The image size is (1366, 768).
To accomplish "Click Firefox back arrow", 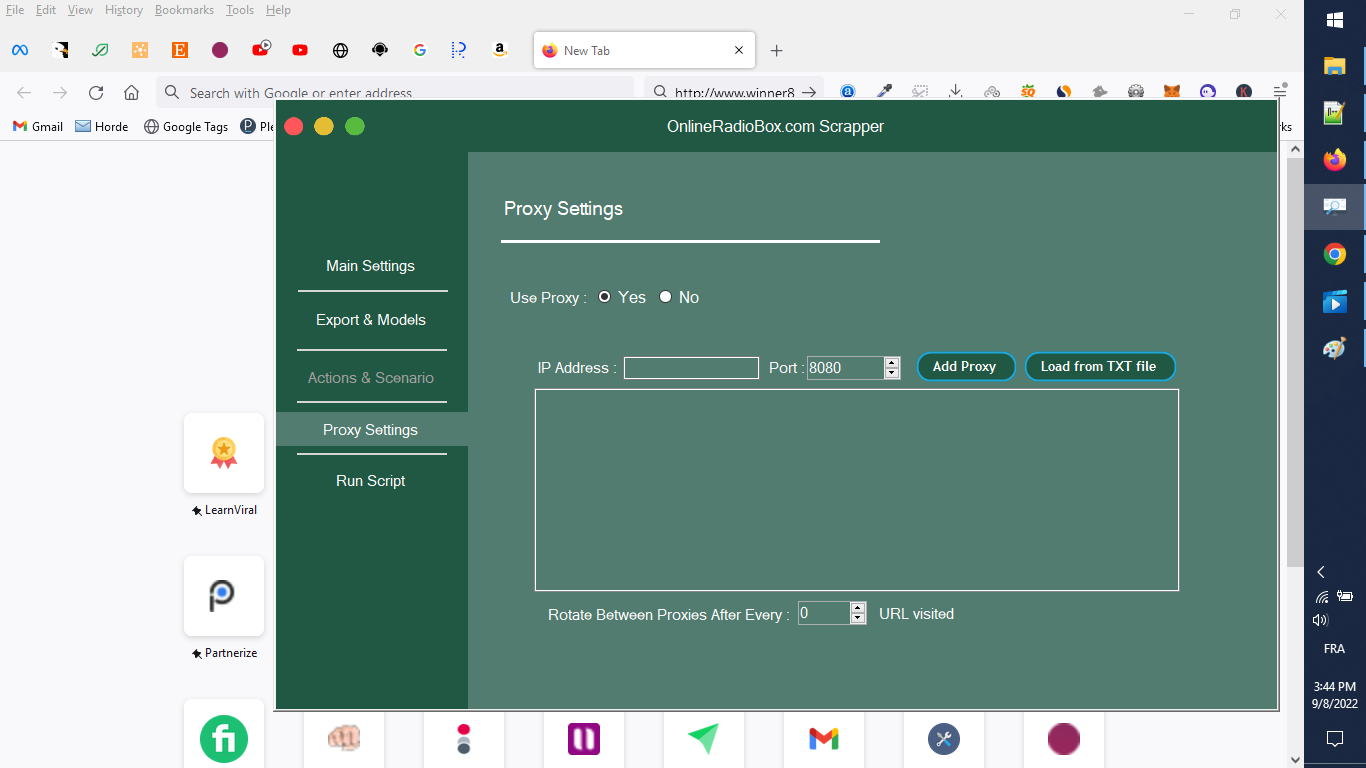I will pyautogui.click(x=24, y=92).
